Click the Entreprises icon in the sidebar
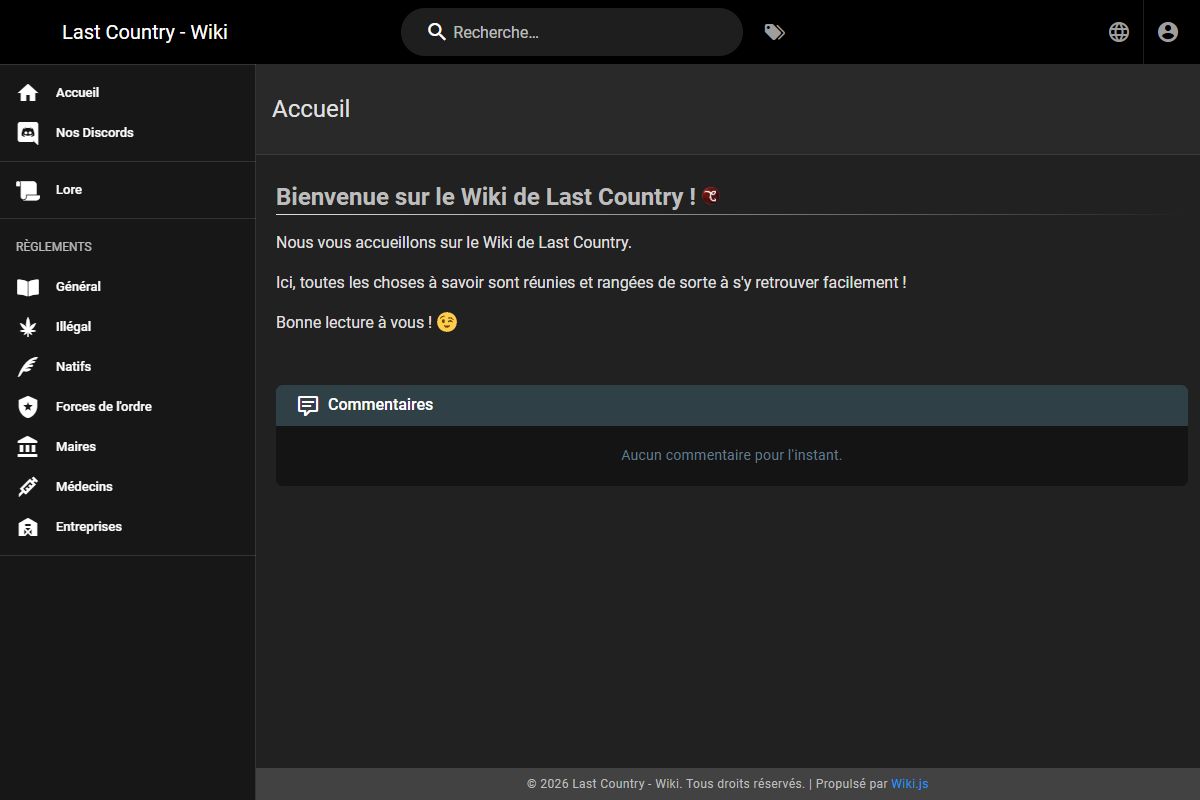The height and width of the screenshot is (800, 1200). (x=27, y=526)
